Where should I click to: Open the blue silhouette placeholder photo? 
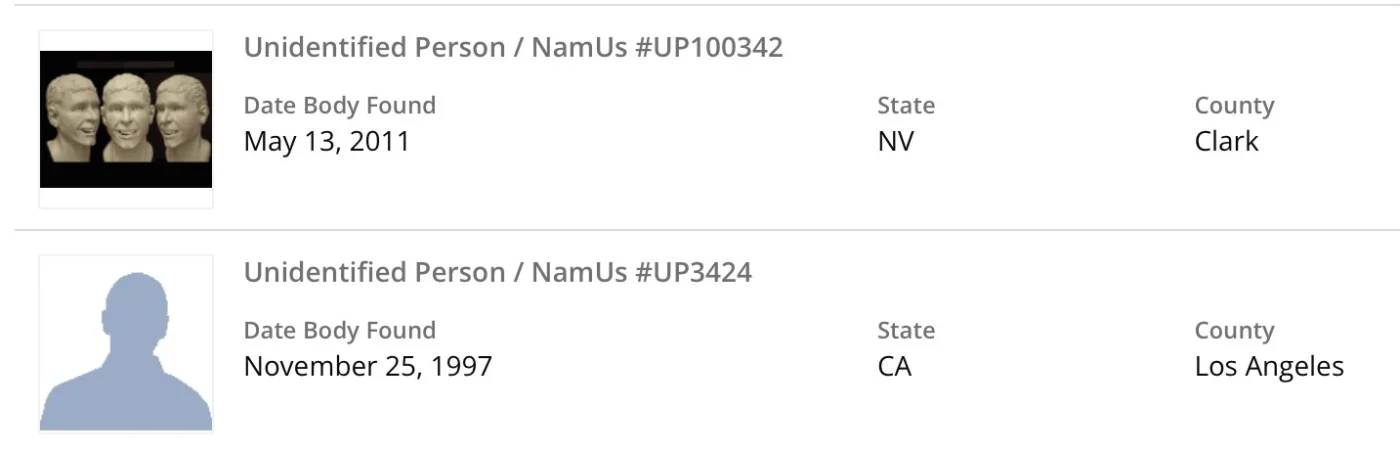[x=126, y=344]
